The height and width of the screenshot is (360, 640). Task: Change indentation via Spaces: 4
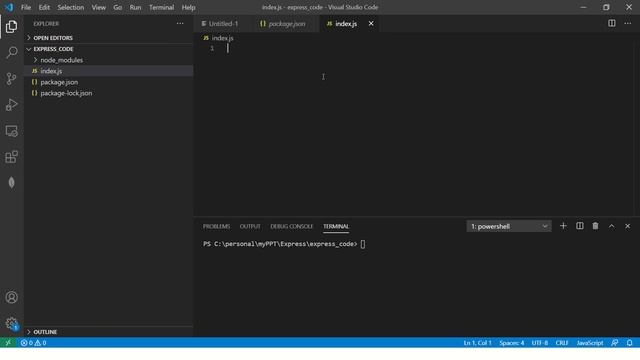click(512, 343)
